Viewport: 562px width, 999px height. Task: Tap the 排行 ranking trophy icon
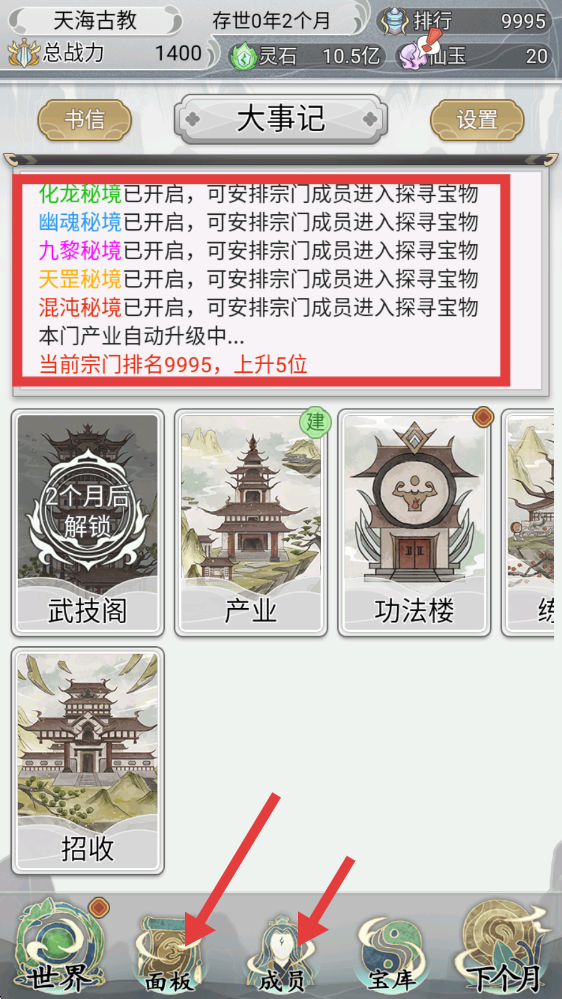coord(394,21)
